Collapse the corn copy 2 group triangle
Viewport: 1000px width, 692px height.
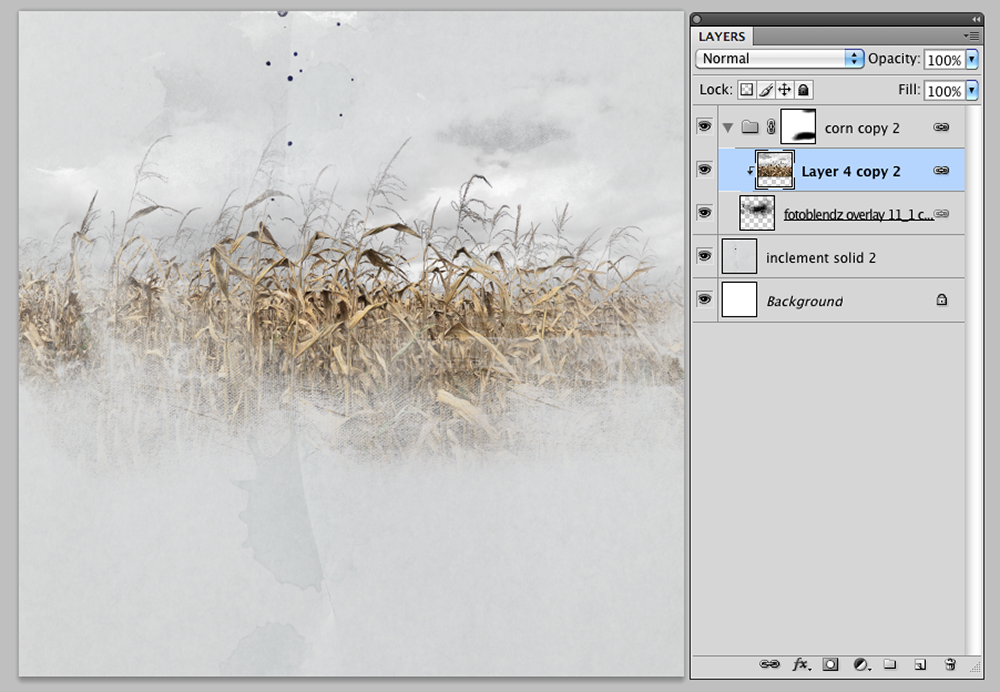pos(728,128)
